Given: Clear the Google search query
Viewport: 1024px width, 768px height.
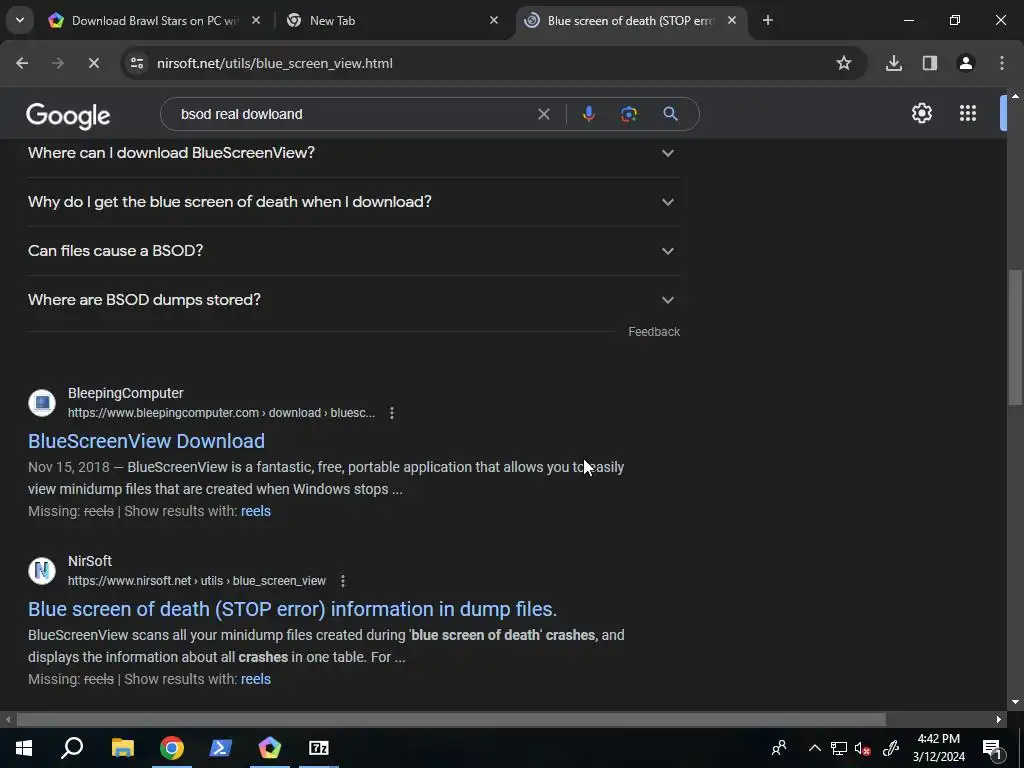Looking at the screenshot, I should 543,114.
